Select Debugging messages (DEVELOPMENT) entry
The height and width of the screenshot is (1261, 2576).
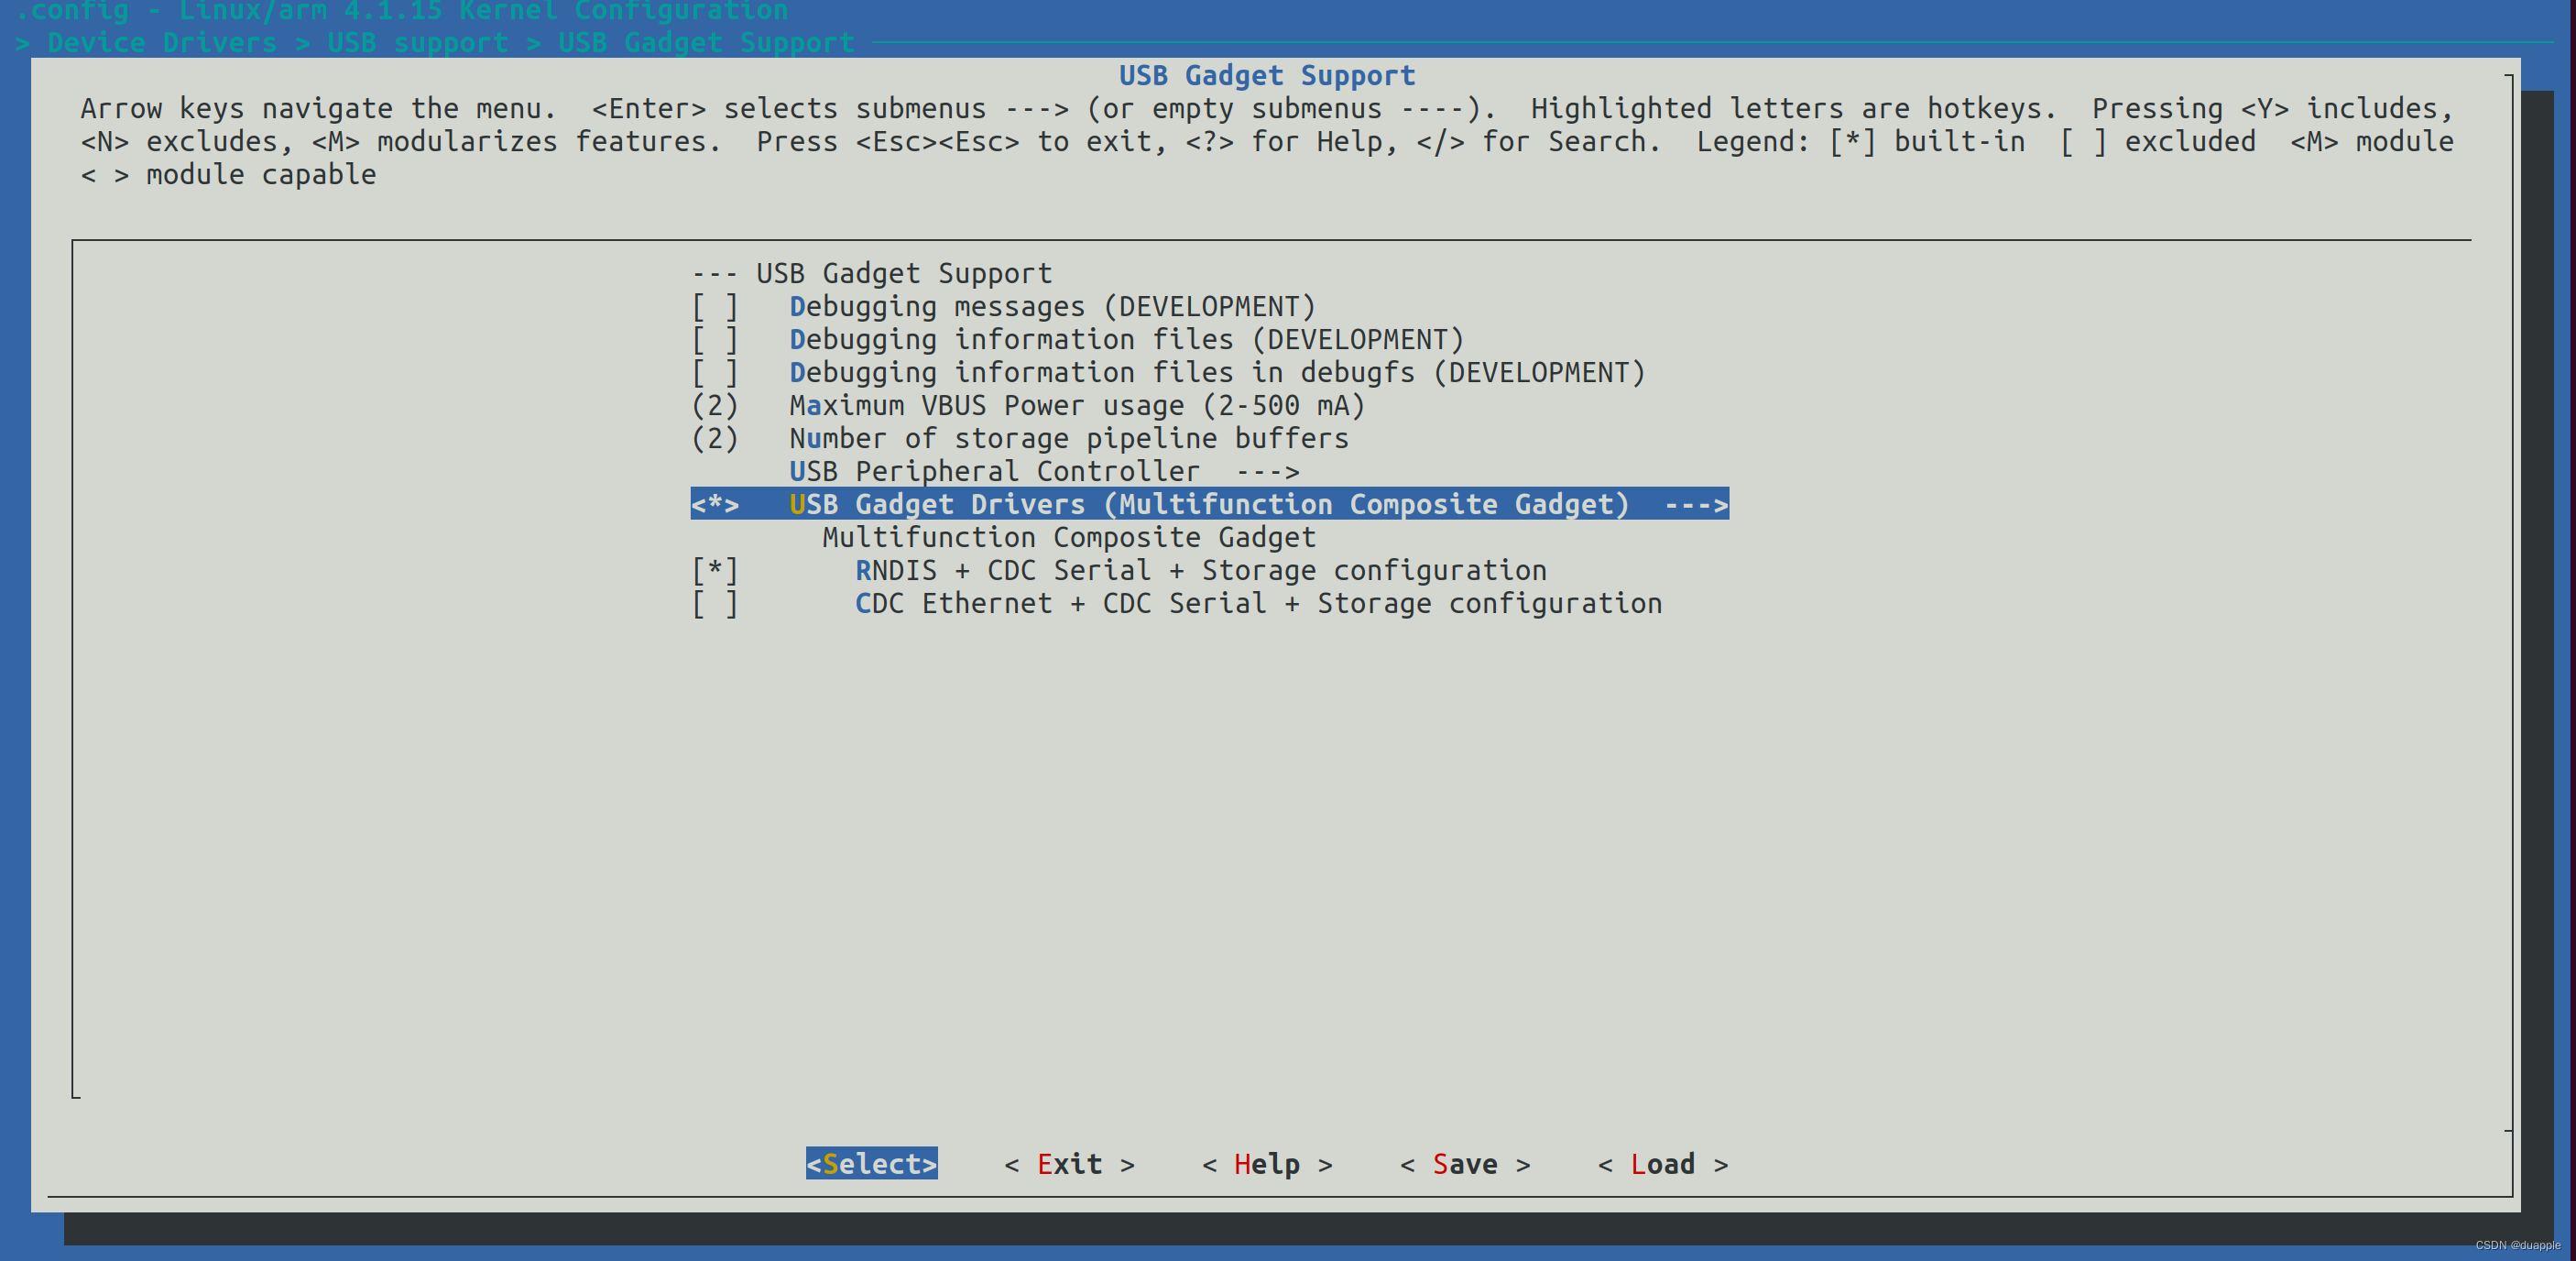click(x=1052, y=307)
